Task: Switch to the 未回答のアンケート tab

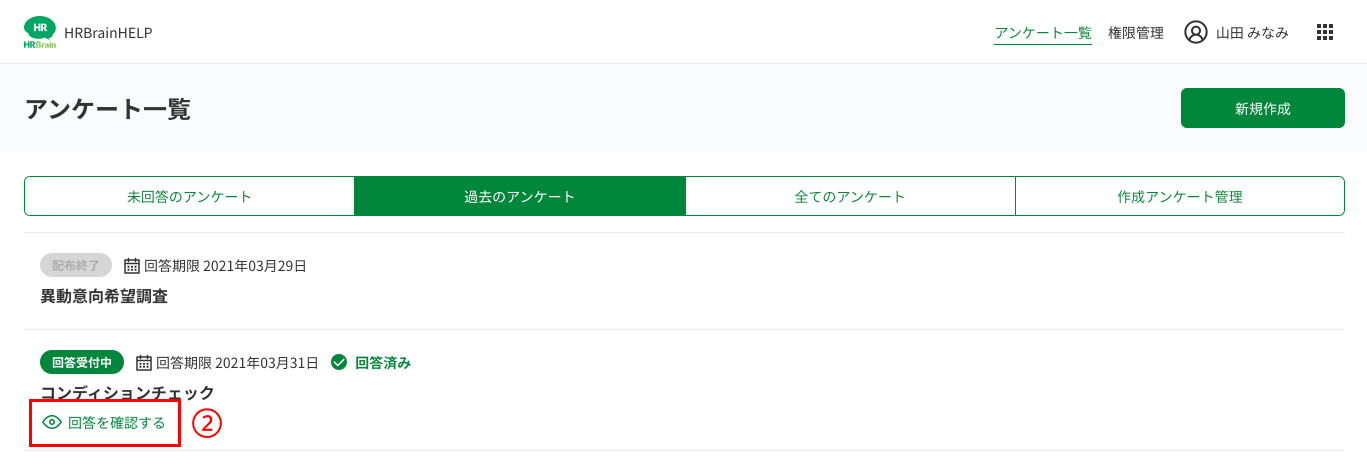Action: (189, 196)
